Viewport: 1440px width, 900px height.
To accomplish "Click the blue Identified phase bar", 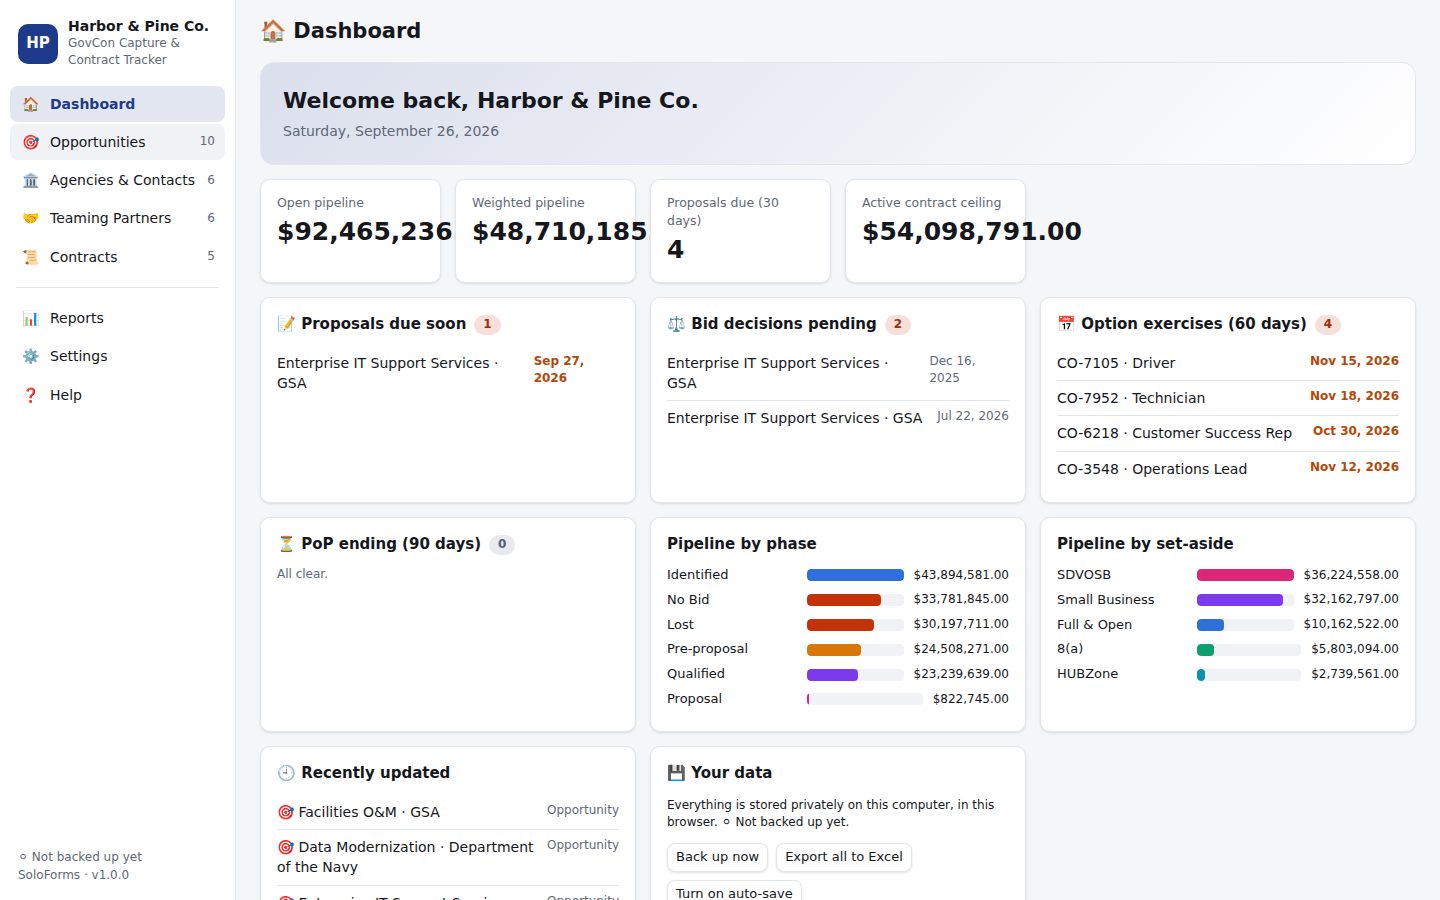I will pyautogui.click(x=855, y=575).
